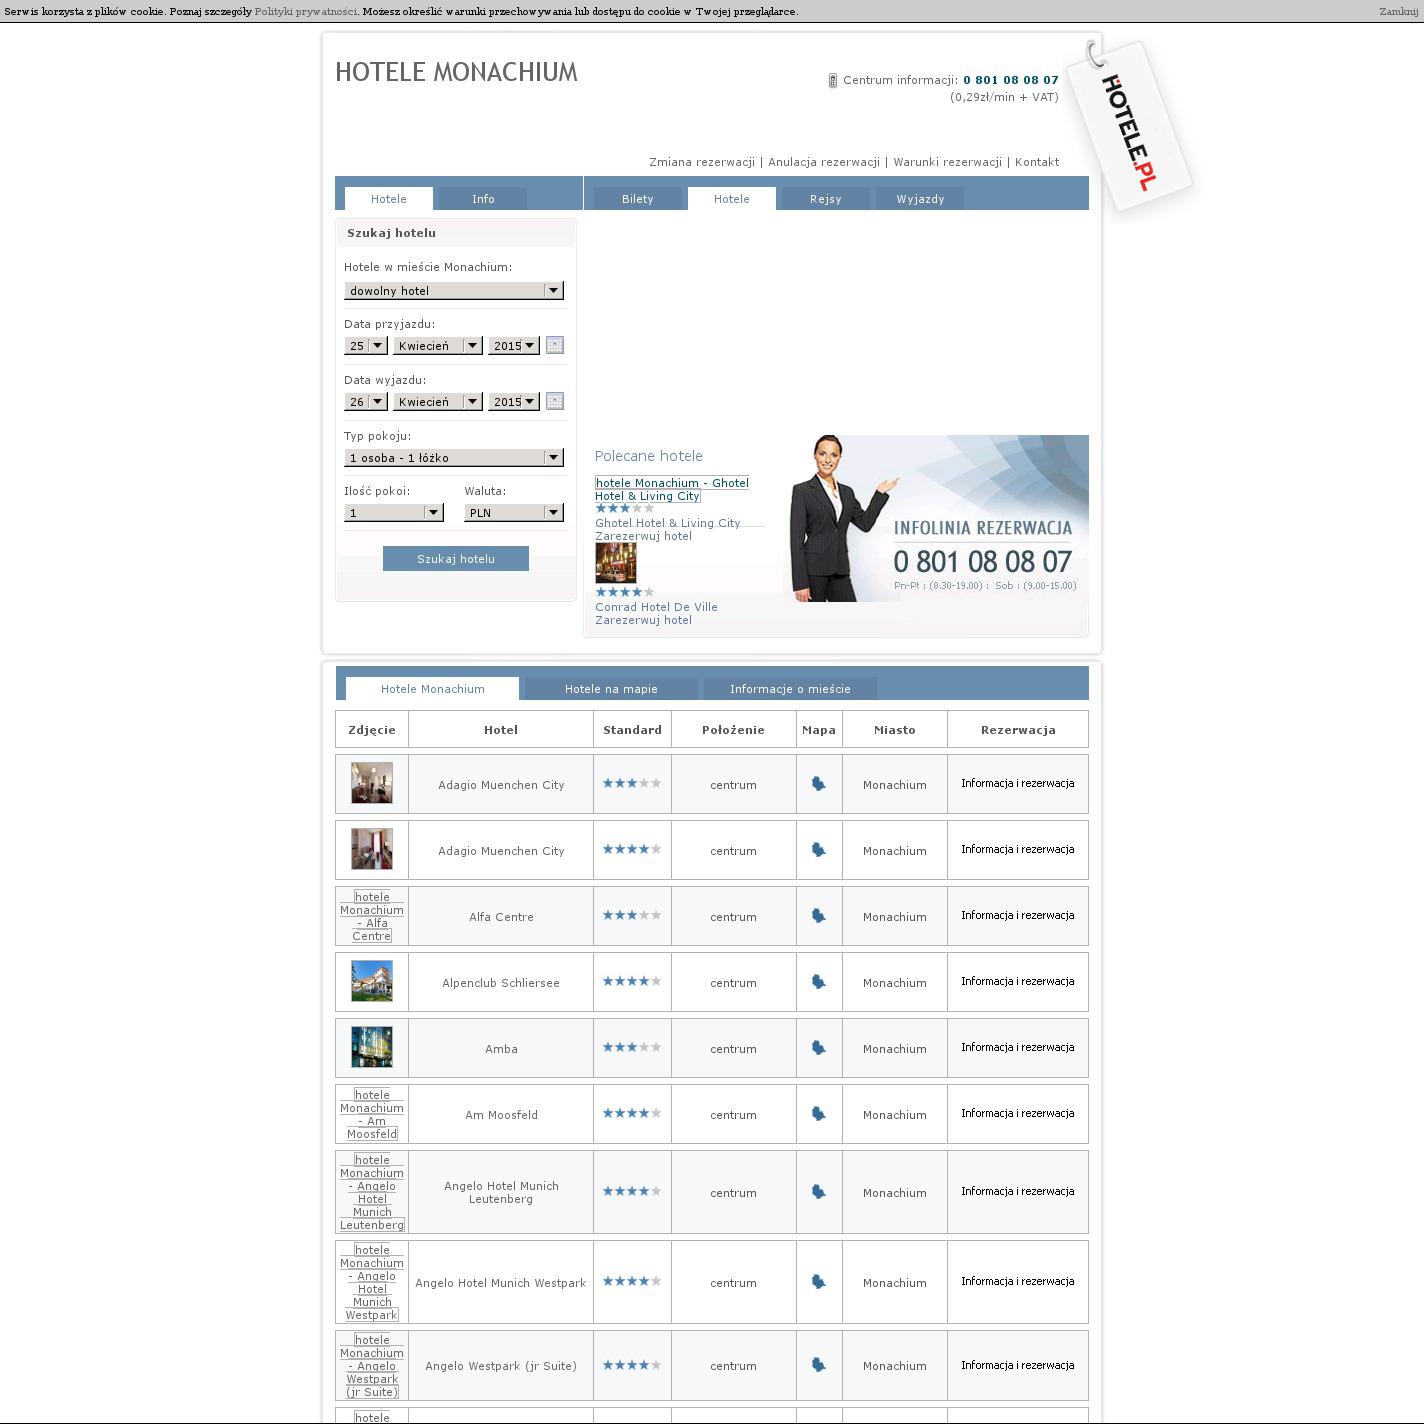Open arrival year dropdown under Data przyjazdu

pos(514,345)
